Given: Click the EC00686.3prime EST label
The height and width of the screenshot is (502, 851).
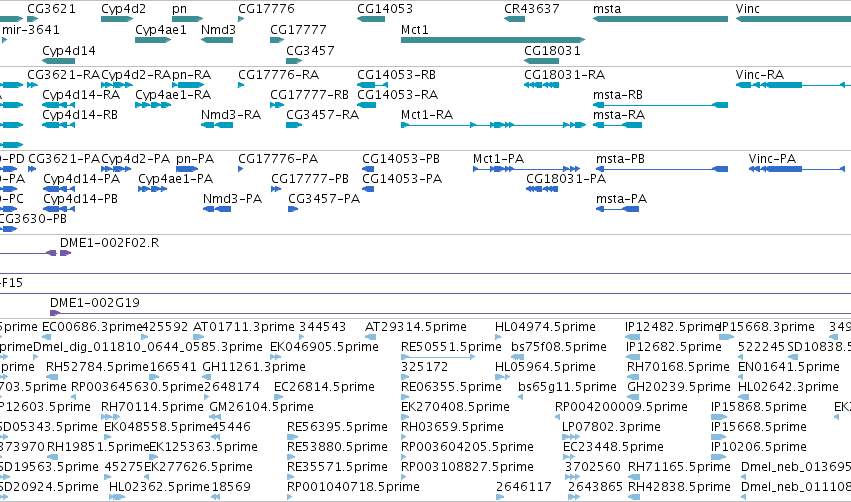Looking at the screenshot, I should 92,327.
